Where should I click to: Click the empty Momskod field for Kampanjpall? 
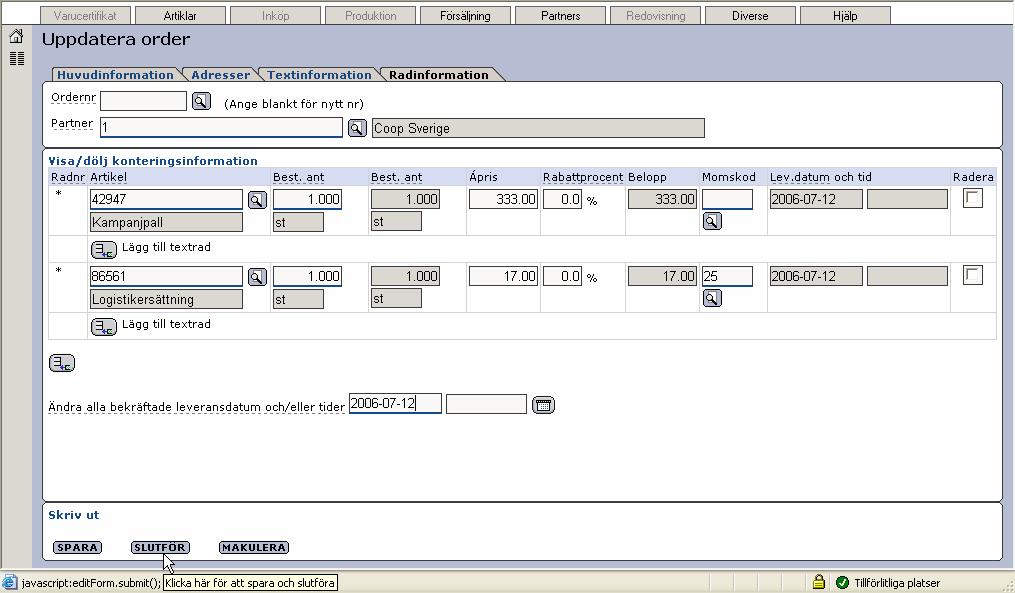click(x=728, y=199)
